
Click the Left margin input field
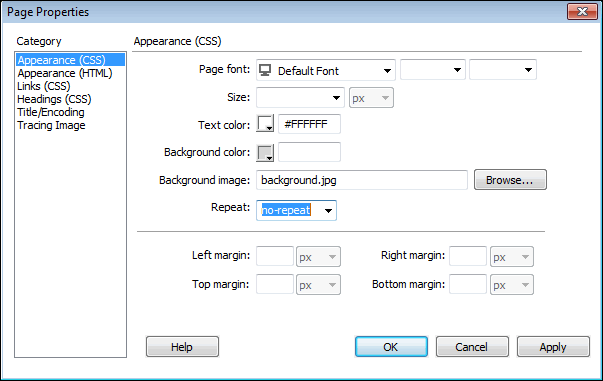click(275, 256)
